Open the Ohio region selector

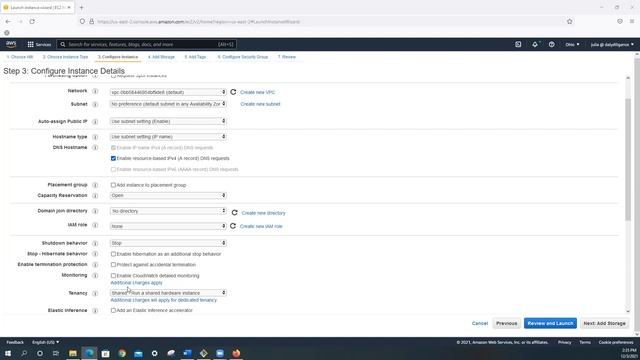572,44
